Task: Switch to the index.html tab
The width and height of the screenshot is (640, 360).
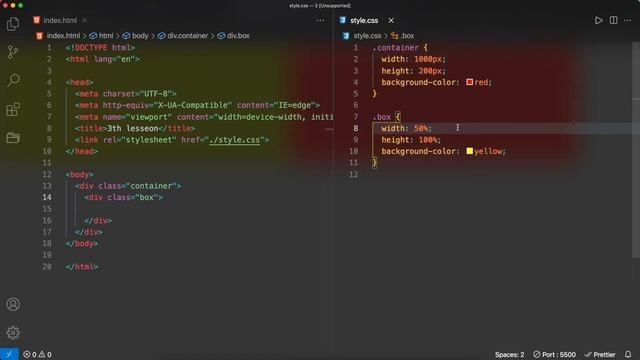Action: click(x=60, y=20)
